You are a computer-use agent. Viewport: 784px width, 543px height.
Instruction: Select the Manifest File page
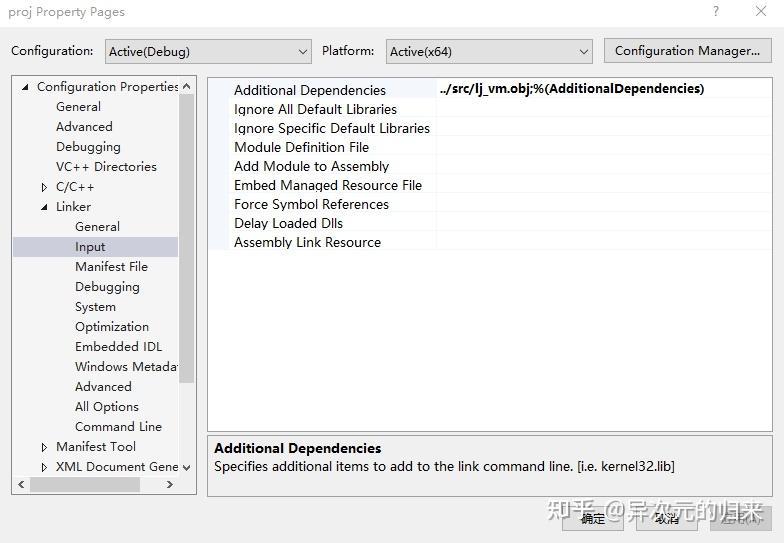pos(111,267)
